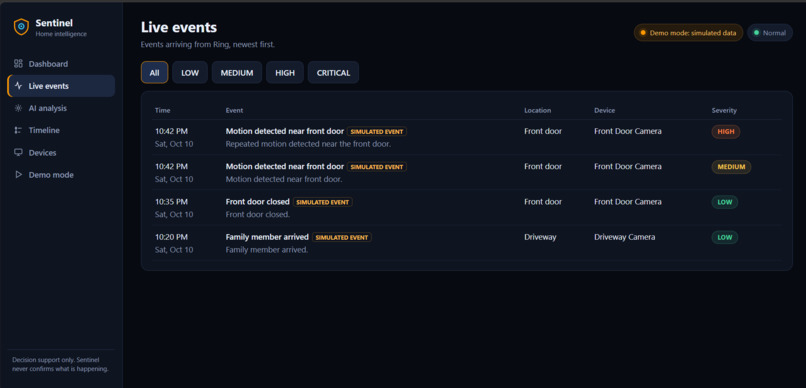Image resolution: width=806 pixels, height=388 pixels.
Task: Click the HIGH severity badge in first row
Action: pos(726,132)
